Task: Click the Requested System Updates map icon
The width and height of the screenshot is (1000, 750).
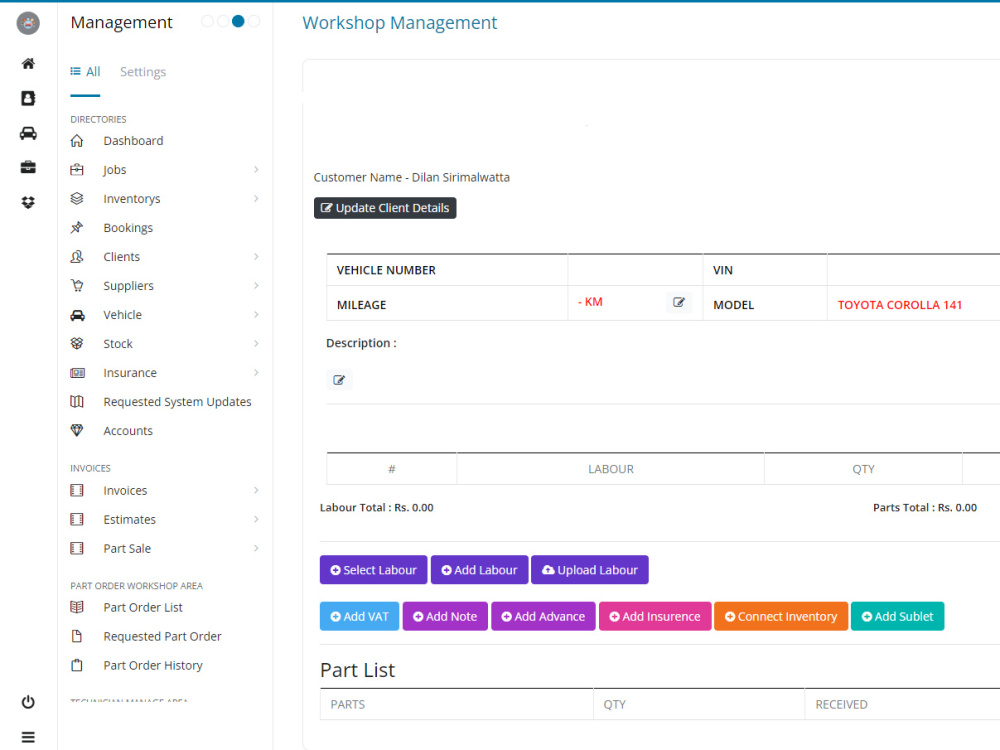Action: coord(77,401)
